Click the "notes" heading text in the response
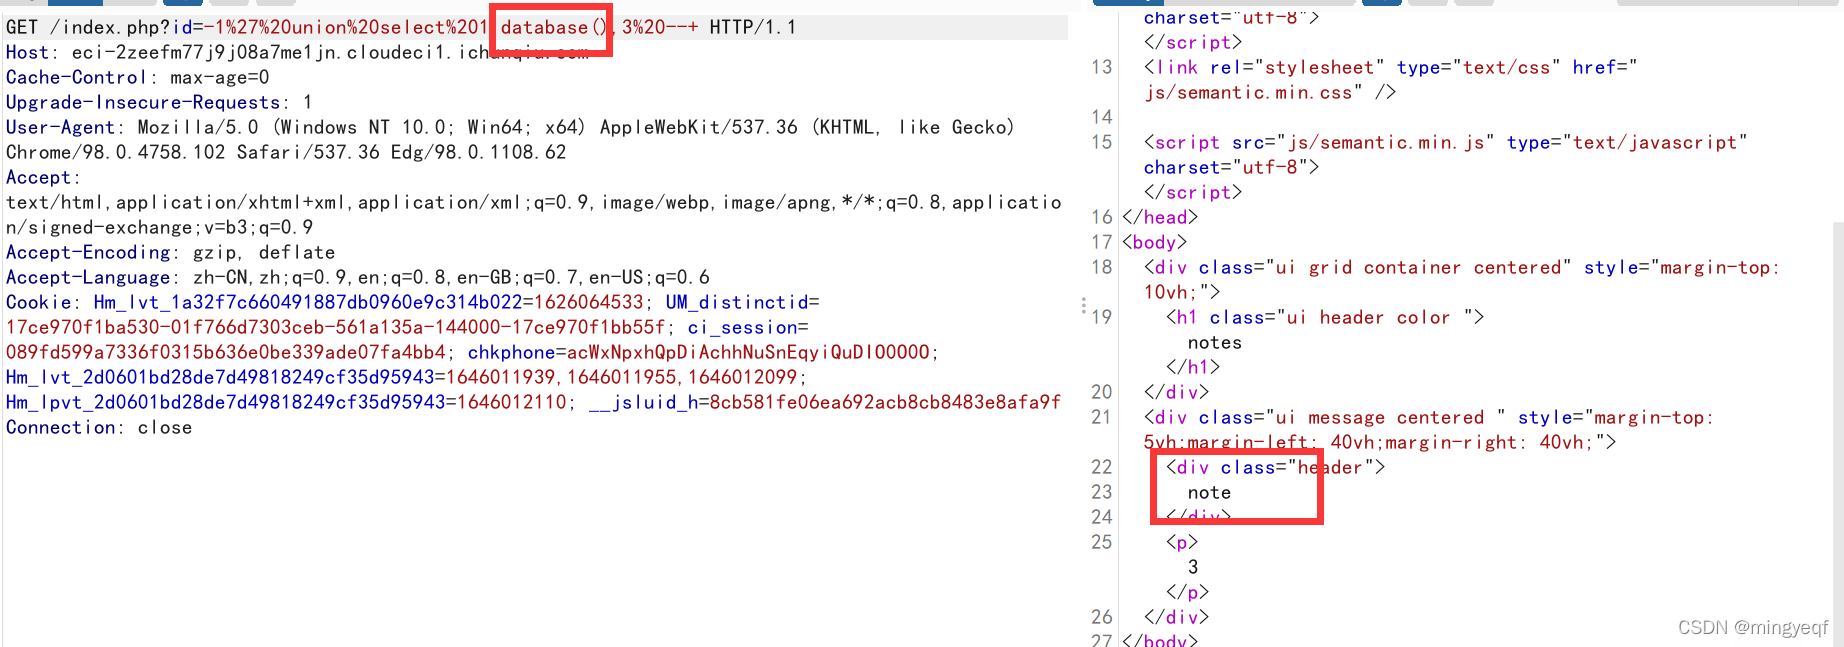 pyautogui.click(x=1215, y=342)
